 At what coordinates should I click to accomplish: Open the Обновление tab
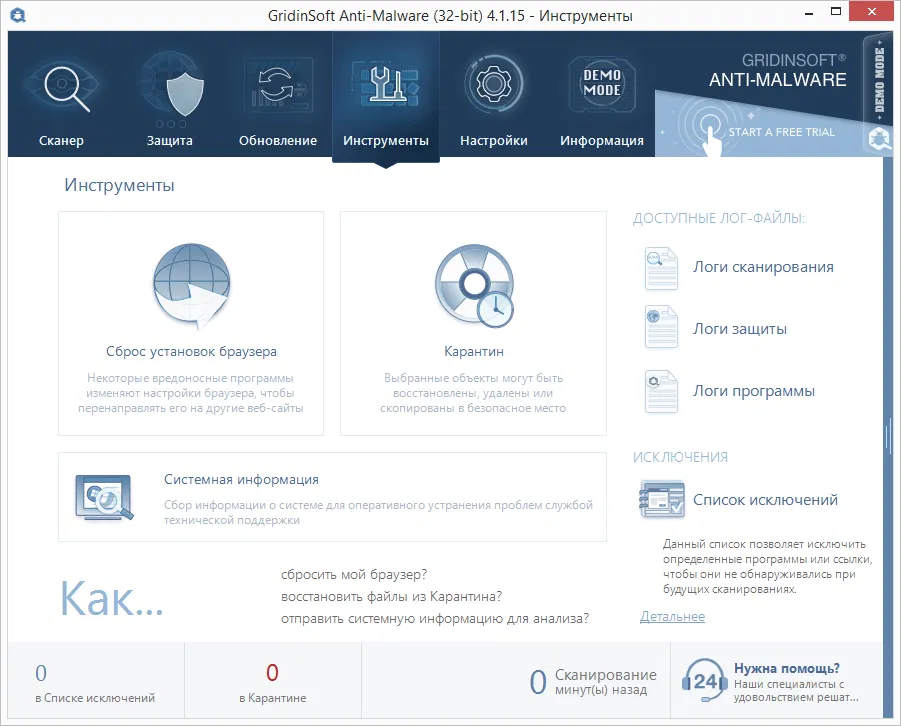click(x=278, y=141)
